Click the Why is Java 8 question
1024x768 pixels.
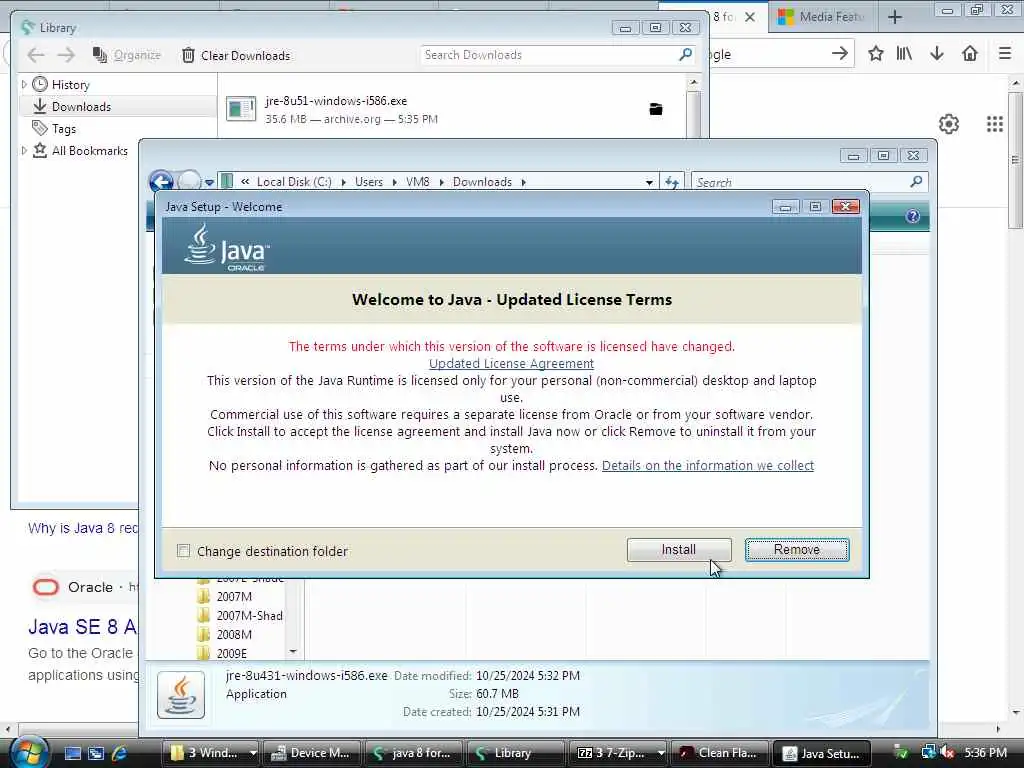(83, 528)
